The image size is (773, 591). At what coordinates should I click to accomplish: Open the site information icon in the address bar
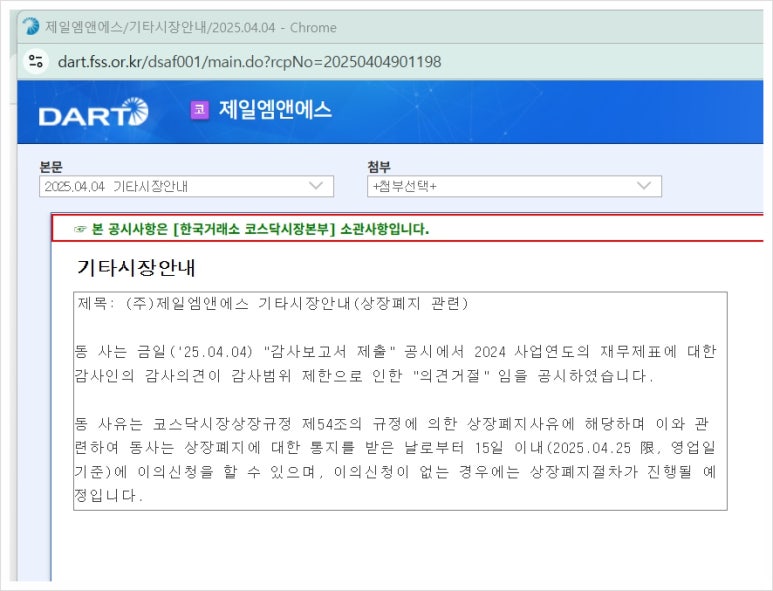click(x=36, y=62)
